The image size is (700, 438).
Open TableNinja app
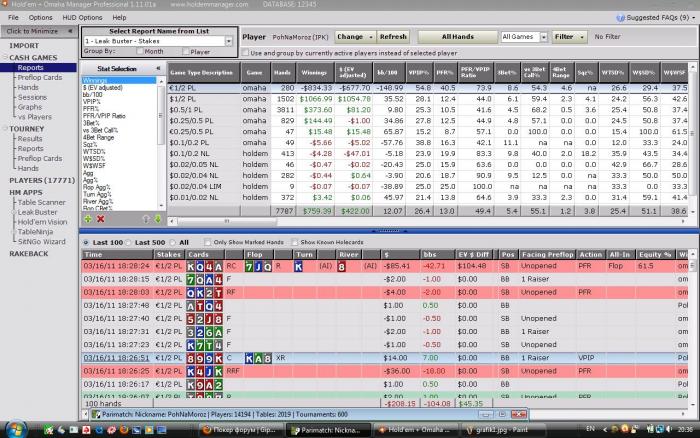(x=35, y=232)
